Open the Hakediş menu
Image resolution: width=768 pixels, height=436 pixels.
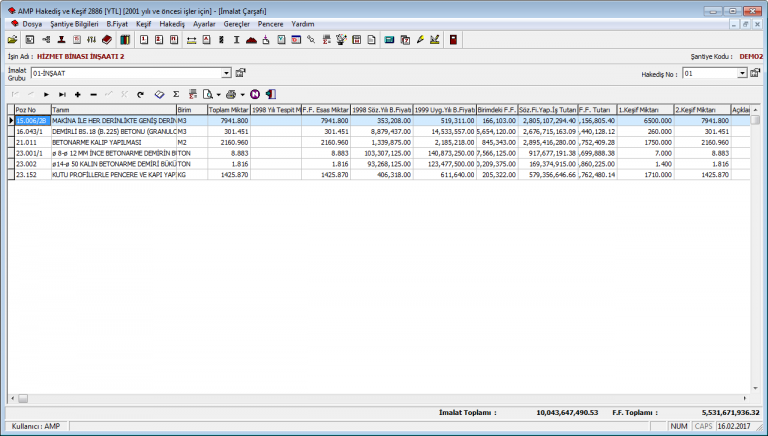tap(173, 22)
